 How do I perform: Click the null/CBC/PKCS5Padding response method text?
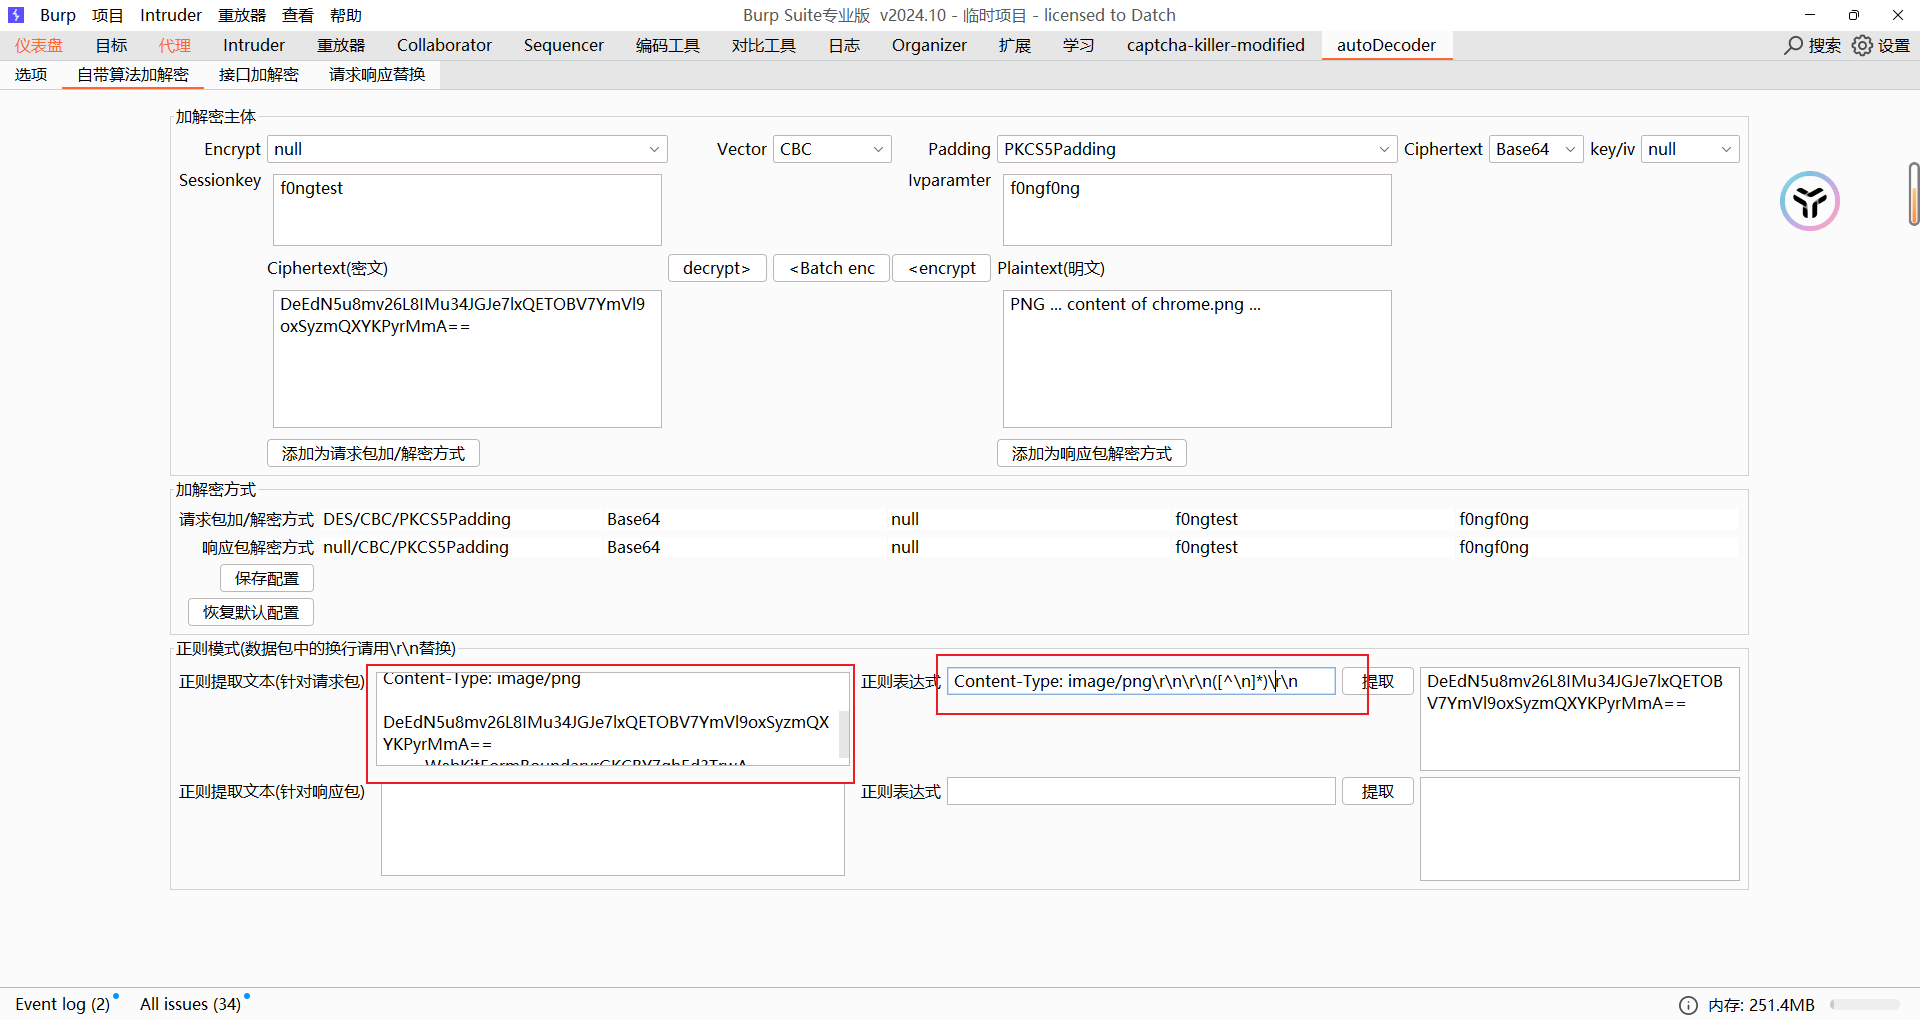coord(416,547)
